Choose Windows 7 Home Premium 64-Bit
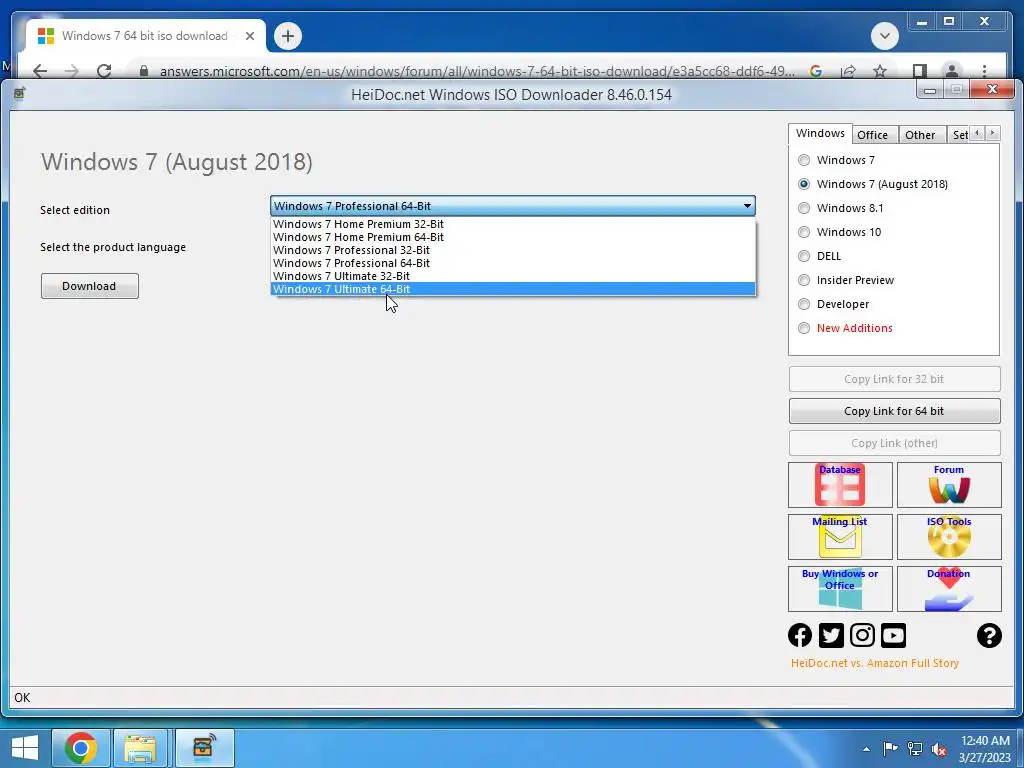Screen dimensions: 1024x768 pyautogui.click(x=513, y=237)
